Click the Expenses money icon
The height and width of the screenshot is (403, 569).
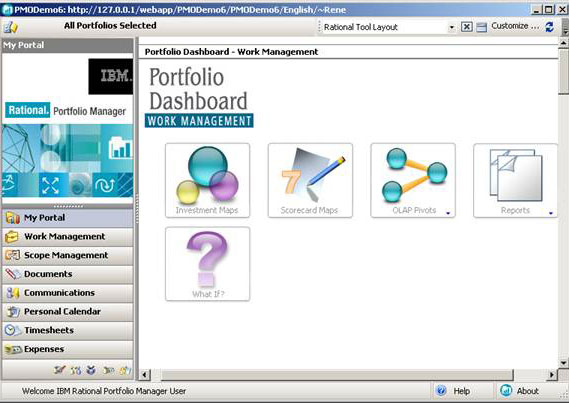coord(13,350)
